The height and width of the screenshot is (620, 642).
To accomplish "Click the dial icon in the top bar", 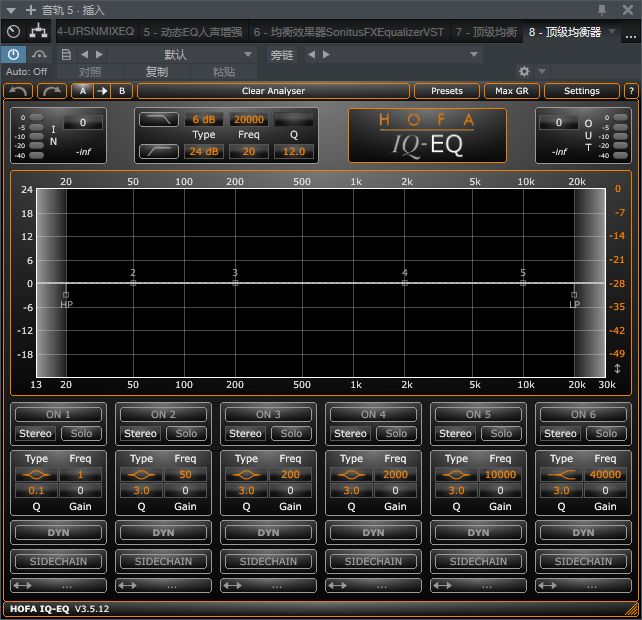I will coord(14,32).
